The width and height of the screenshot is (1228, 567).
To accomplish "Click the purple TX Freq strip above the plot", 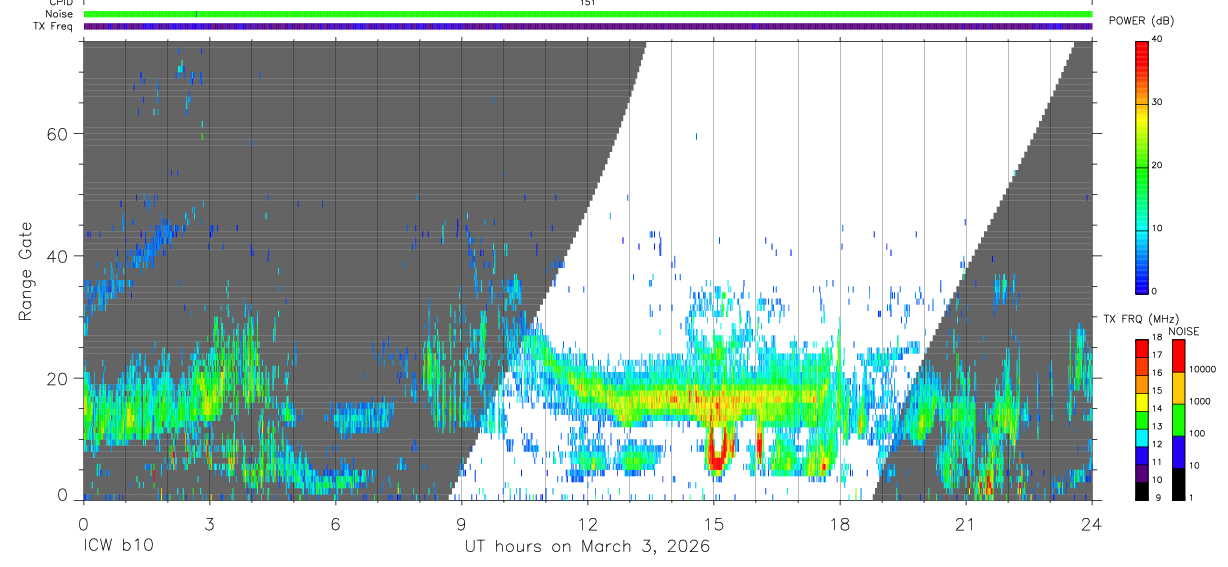I will pyautogui.click(x=588, y=26).
